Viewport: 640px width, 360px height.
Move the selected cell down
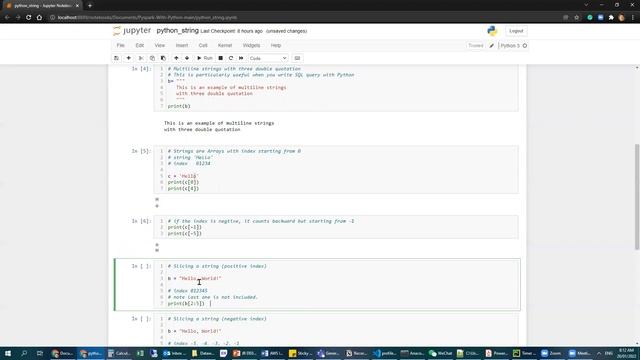click(187, 58)
